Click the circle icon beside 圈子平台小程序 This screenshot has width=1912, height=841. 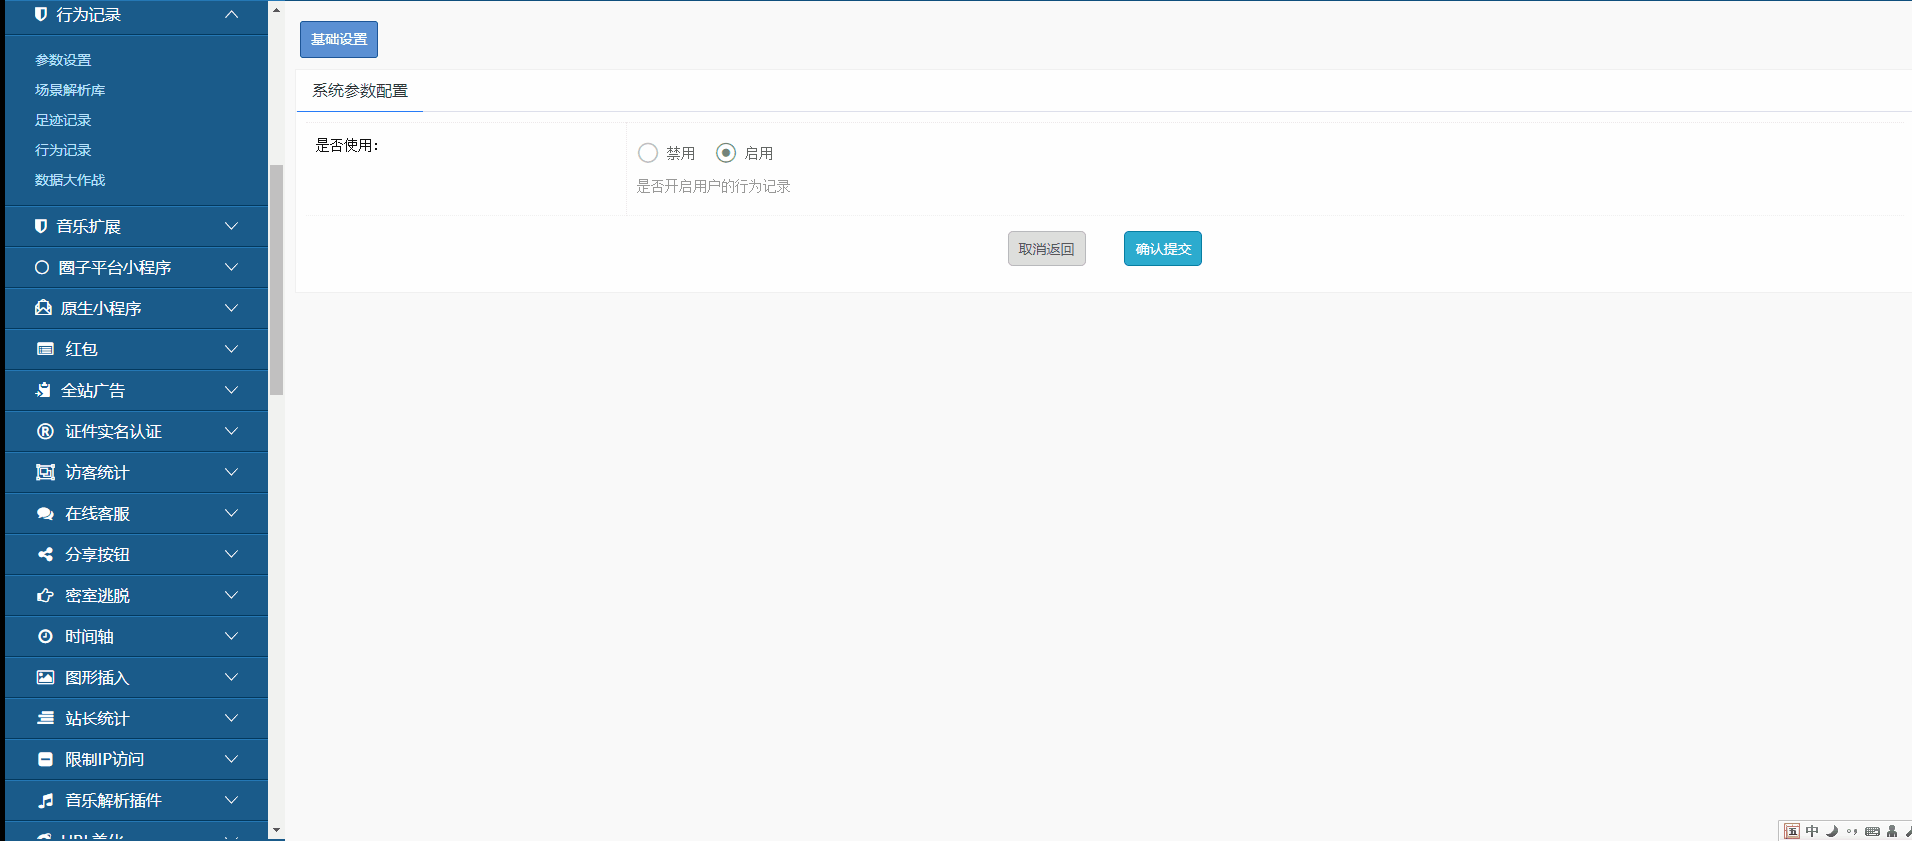pyautogui.click(x=42, y=267)
